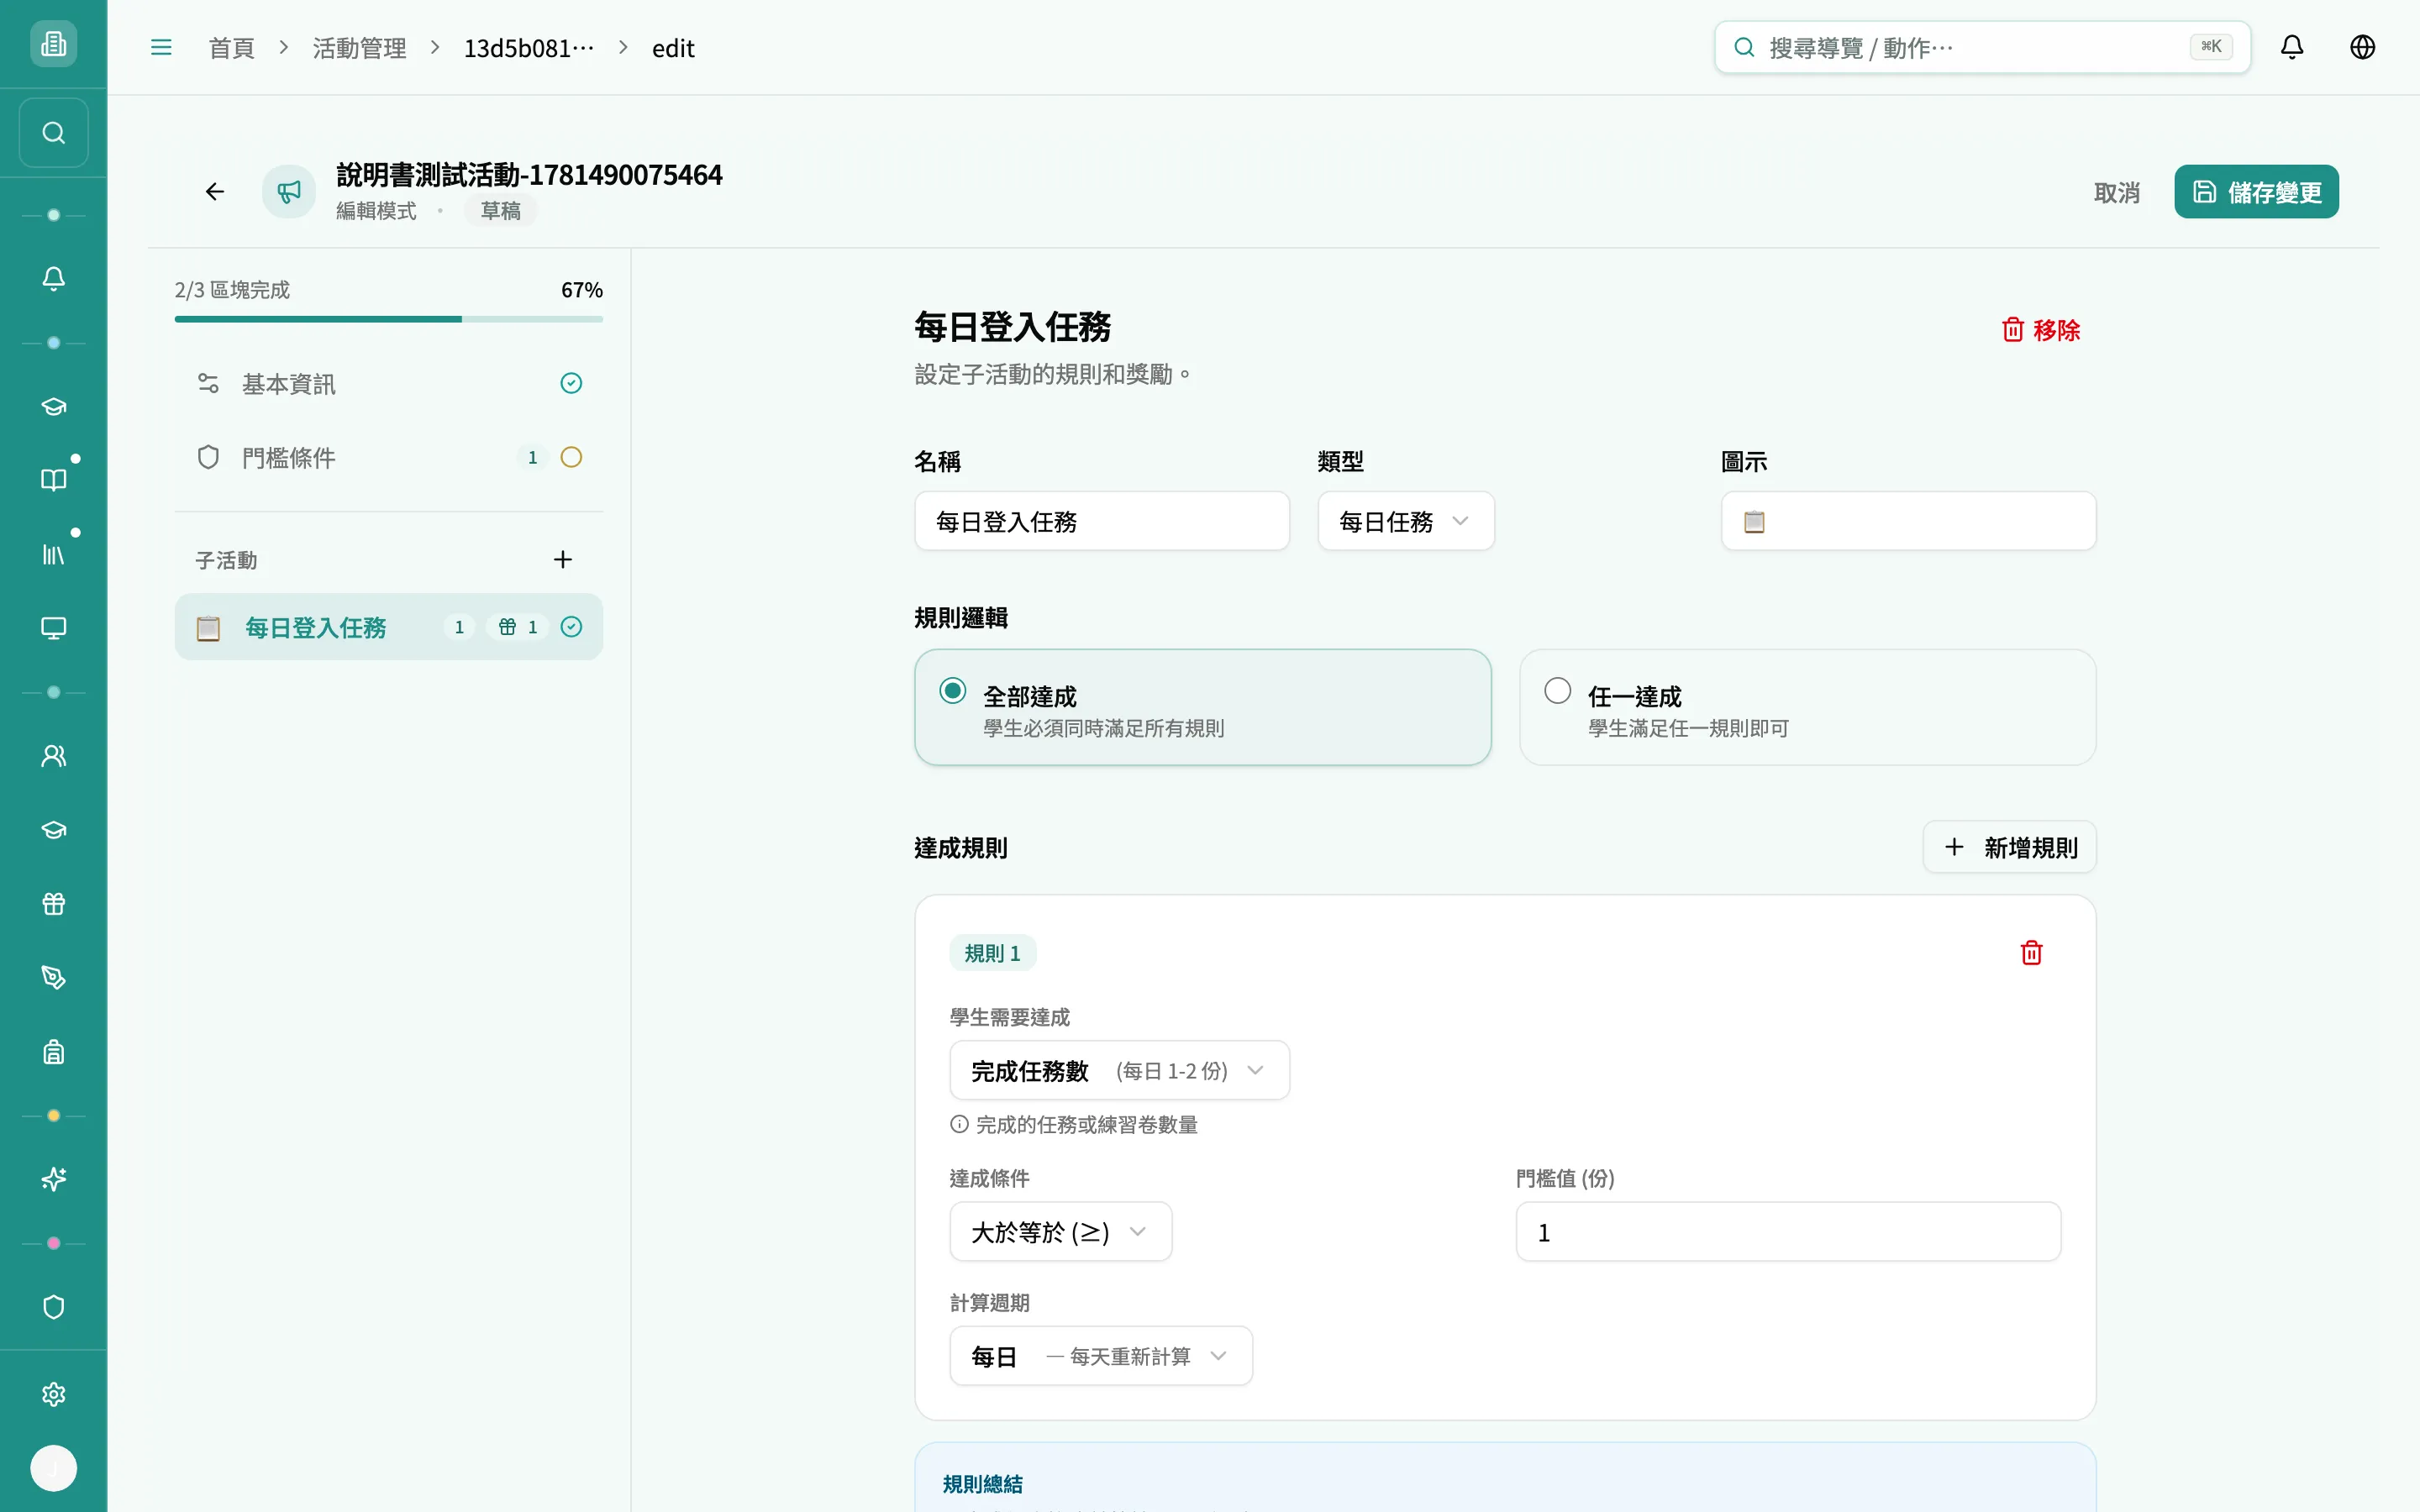
Task: Open the 類型 每日任務 dropdown
Action: tap(1405, 521)
